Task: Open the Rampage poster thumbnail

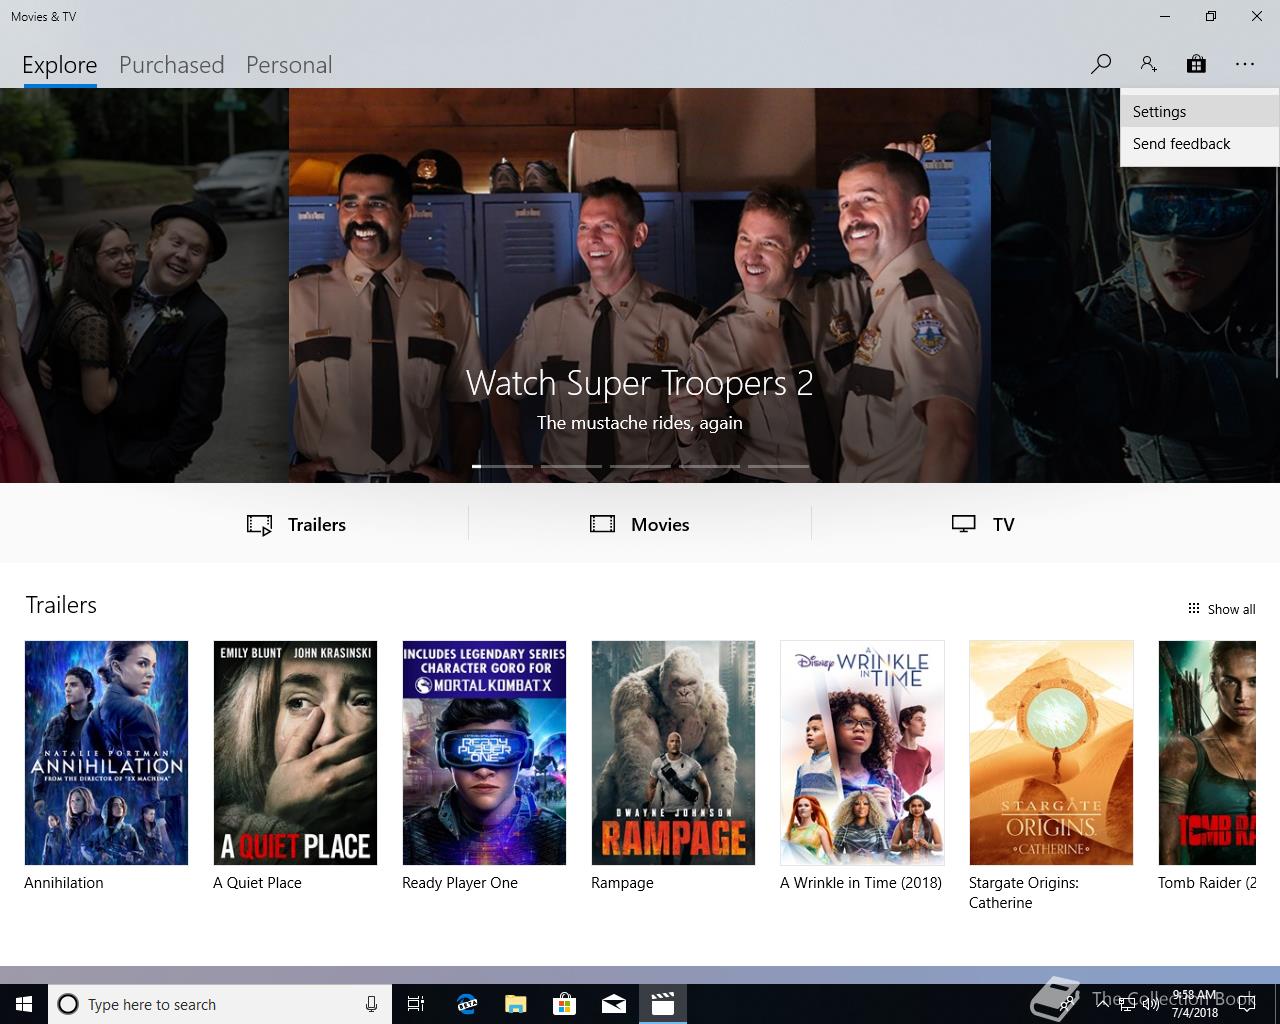Action: 673,753
